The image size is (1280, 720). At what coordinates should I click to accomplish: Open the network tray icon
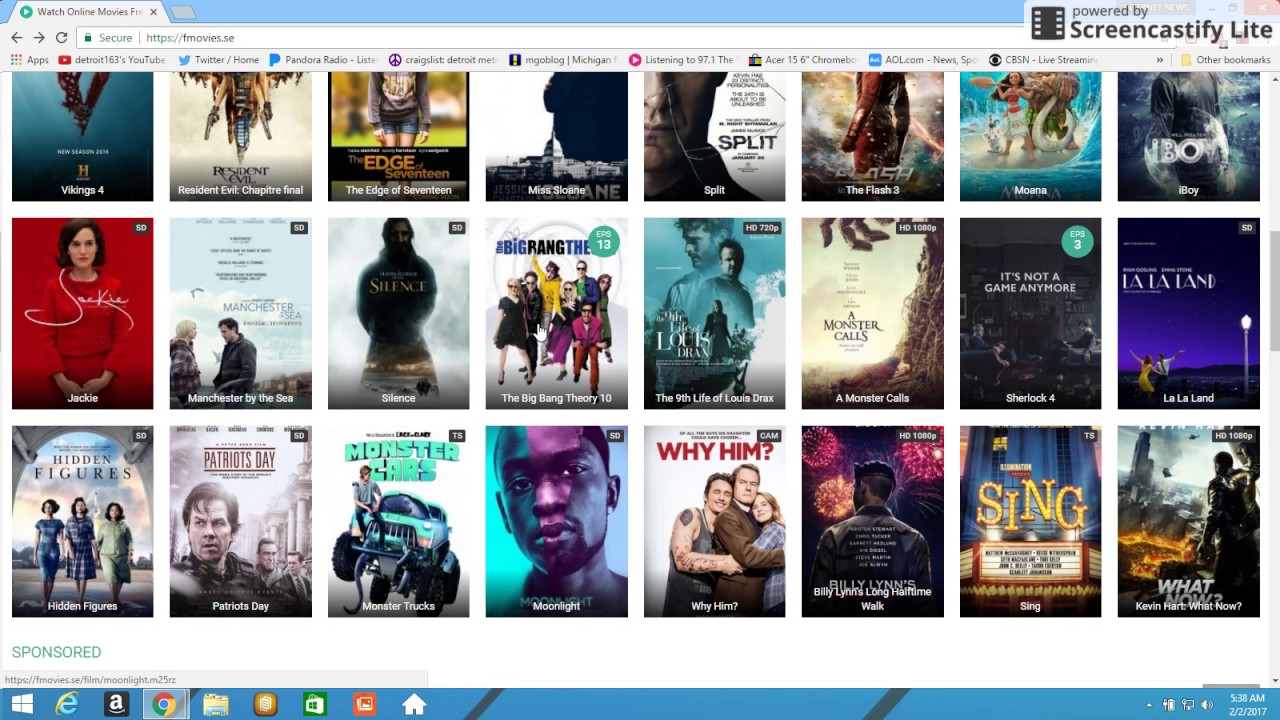[1187, 705]
